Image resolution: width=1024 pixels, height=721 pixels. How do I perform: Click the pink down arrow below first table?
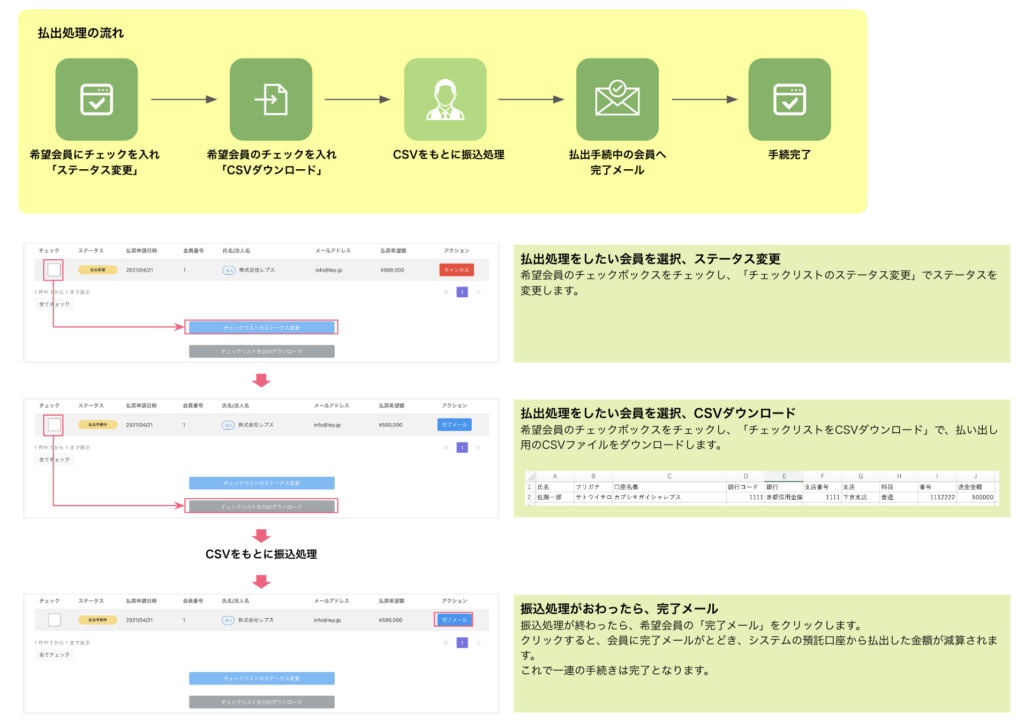pos(261,381)
